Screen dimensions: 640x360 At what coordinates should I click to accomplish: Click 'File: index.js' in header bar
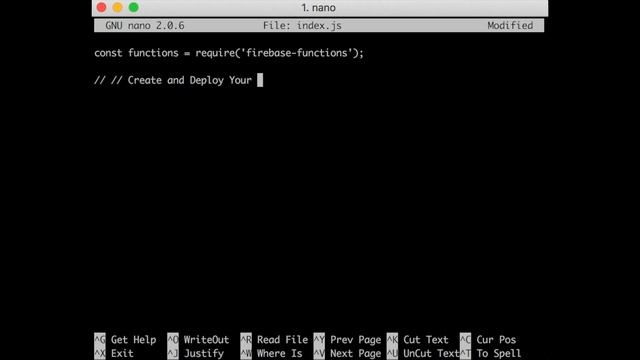point(302,26)
